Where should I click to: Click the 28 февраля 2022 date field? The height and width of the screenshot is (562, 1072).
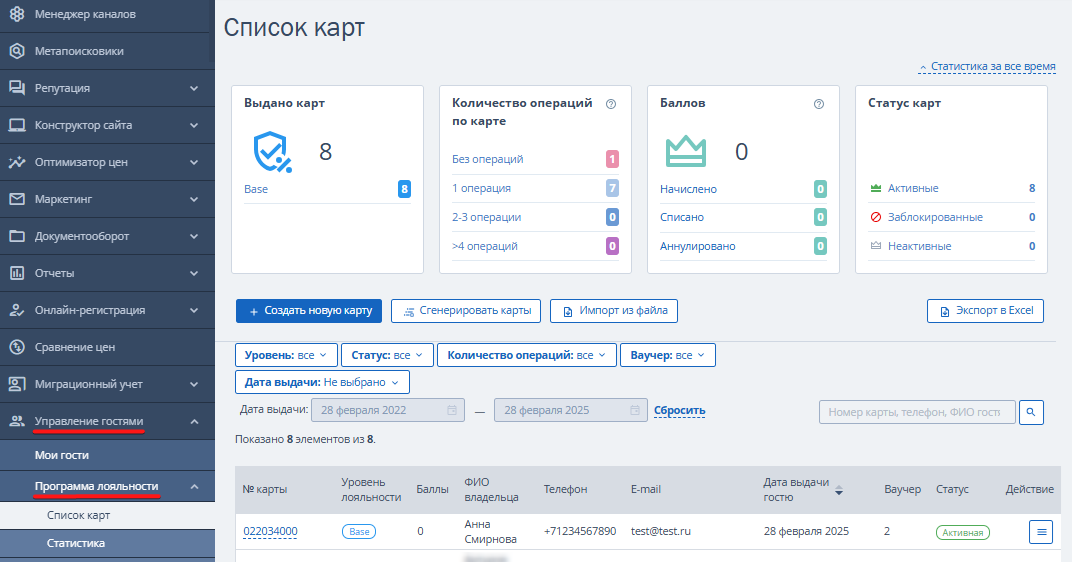click(388, 410)
